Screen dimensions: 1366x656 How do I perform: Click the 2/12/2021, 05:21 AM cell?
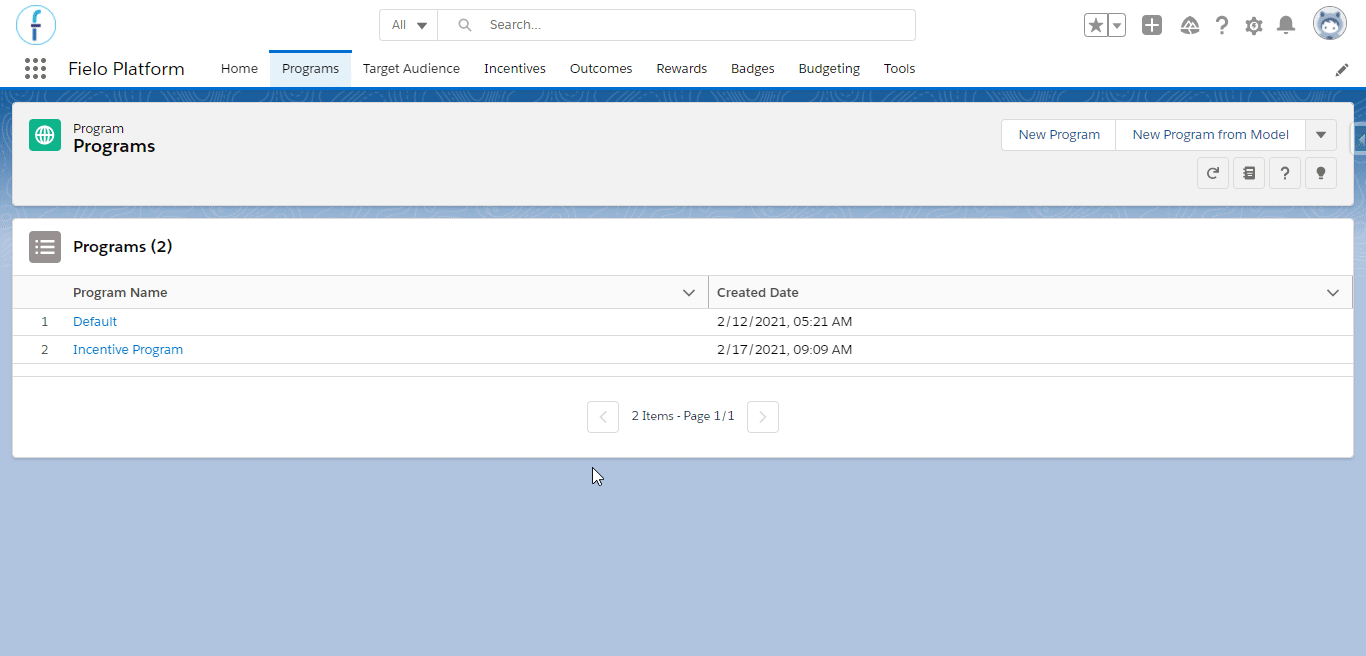click(785, 322)
